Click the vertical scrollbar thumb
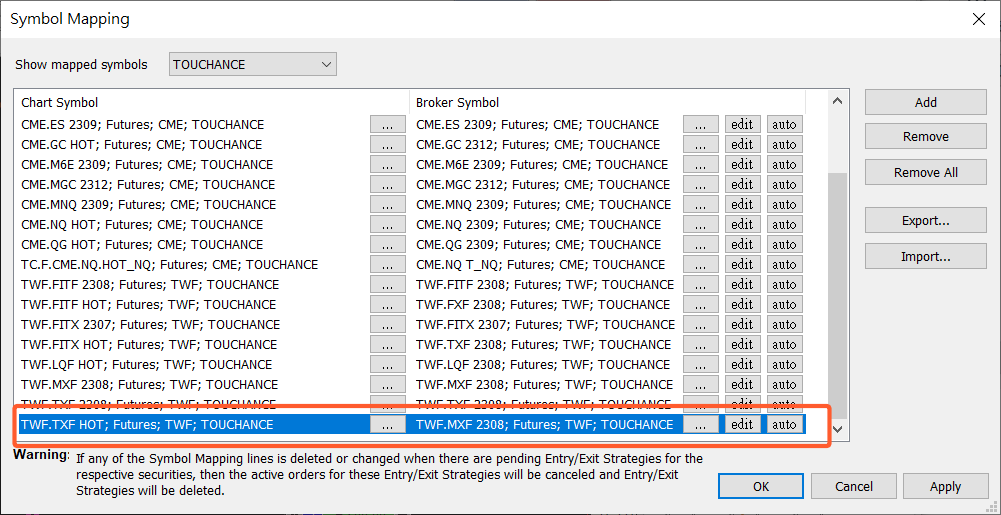This screenshot has width=1001, height=515. [x=838, y=294]
